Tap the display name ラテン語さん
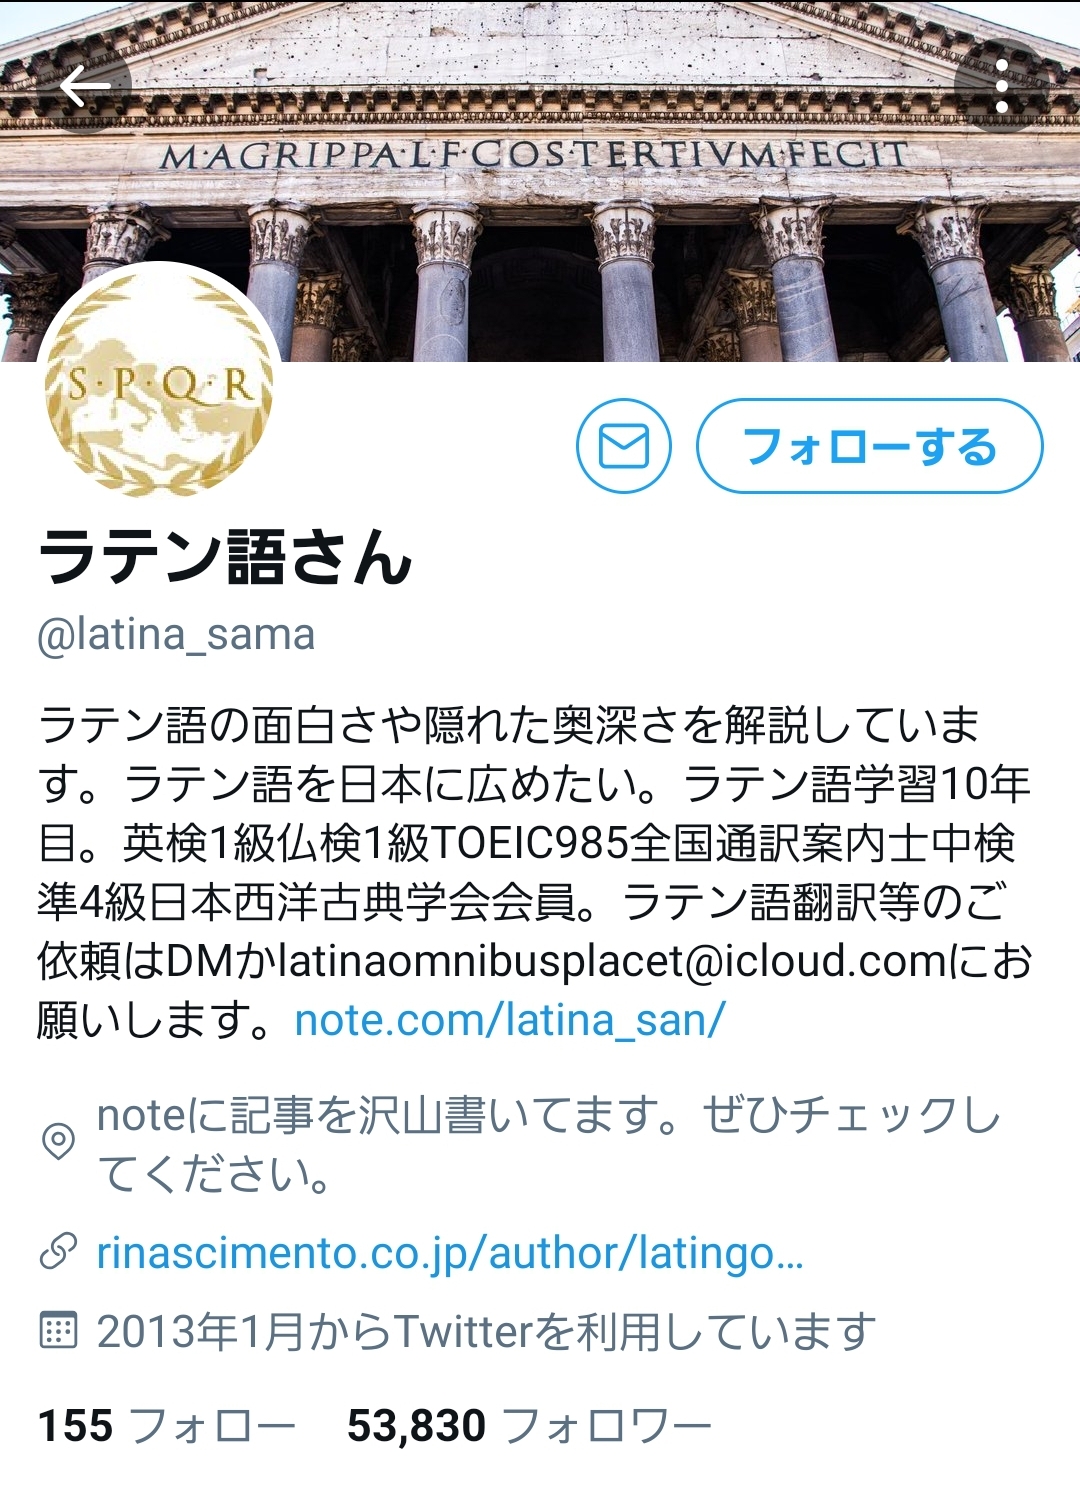Image resolution: width=1080 pixels, height=1493 pixels. 225,556
